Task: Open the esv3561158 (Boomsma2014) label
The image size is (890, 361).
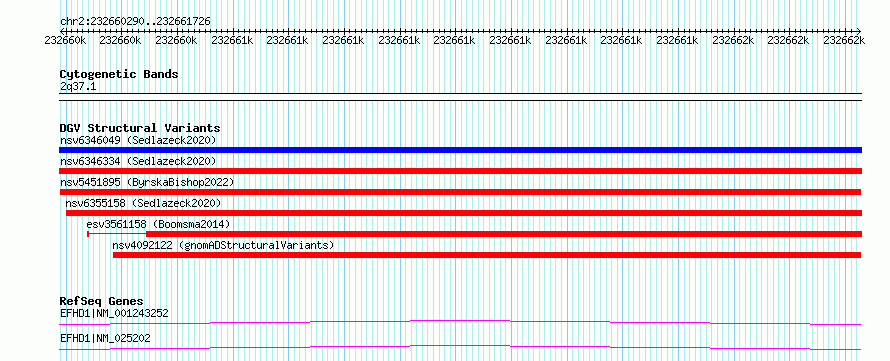Action: pos(158,224)
